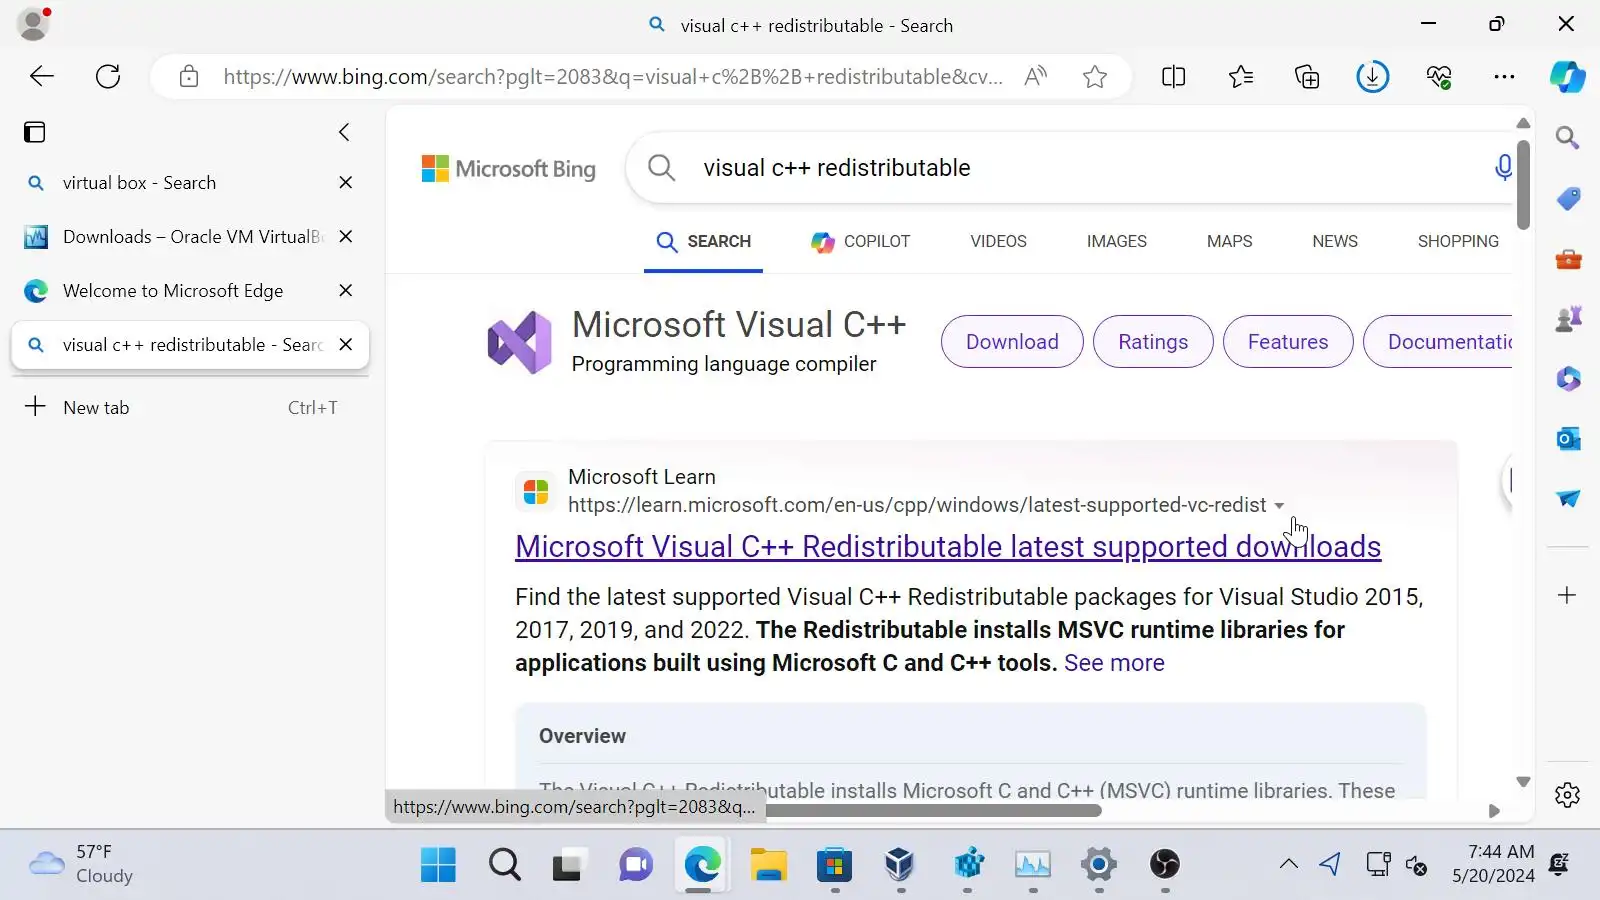The height and width of the screenshot is (900, 1600).
Task: Collapse the vertical tabs pane
Action: pos(344,132)
